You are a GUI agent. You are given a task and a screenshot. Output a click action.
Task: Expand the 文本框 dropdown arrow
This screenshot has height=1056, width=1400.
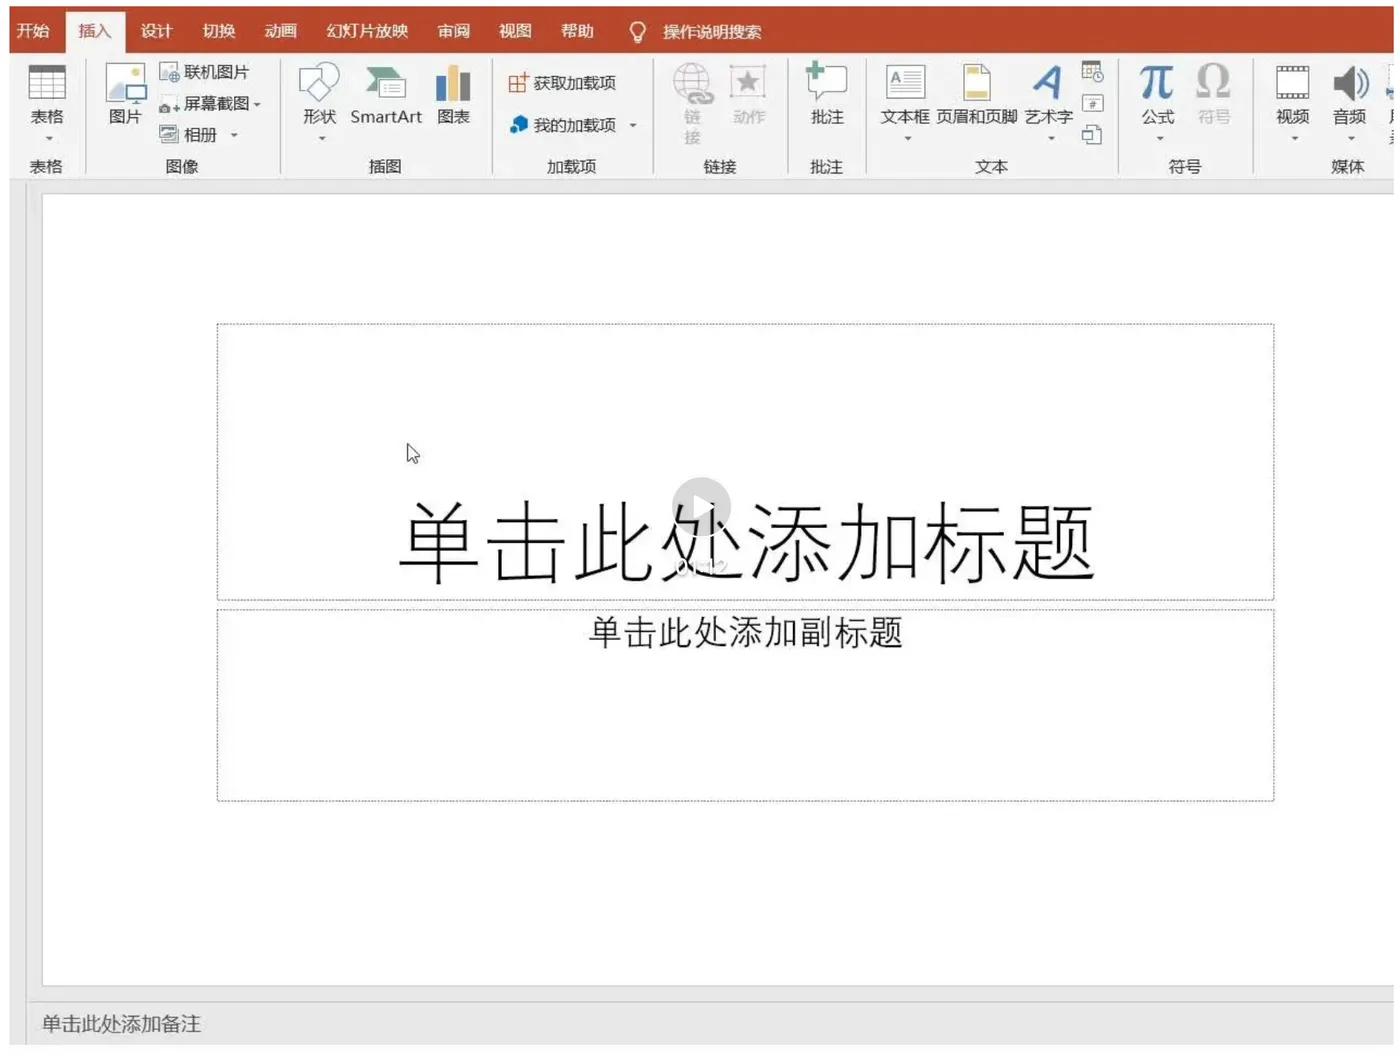(908, 139)
